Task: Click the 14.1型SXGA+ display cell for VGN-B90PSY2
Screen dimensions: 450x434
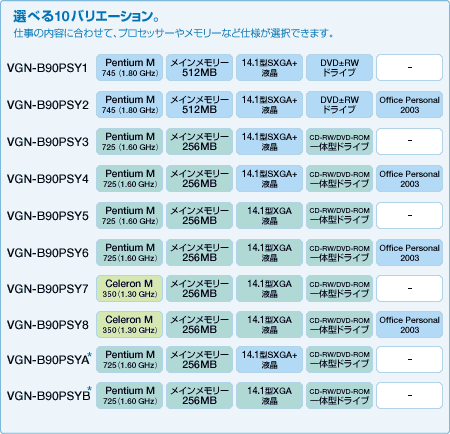Action: point(269,105)
